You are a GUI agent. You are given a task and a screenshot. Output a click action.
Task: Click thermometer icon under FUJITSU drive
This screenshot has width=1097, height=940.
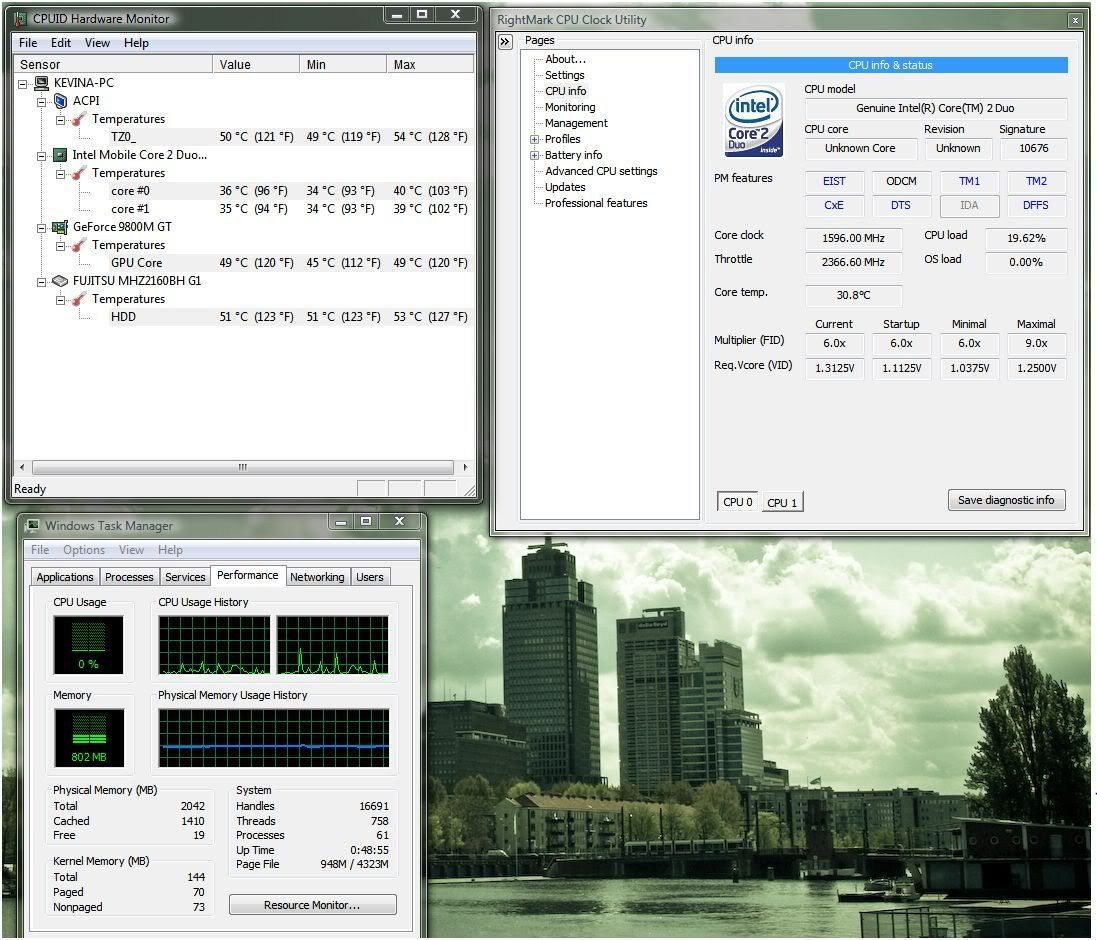tap(79, 299)
